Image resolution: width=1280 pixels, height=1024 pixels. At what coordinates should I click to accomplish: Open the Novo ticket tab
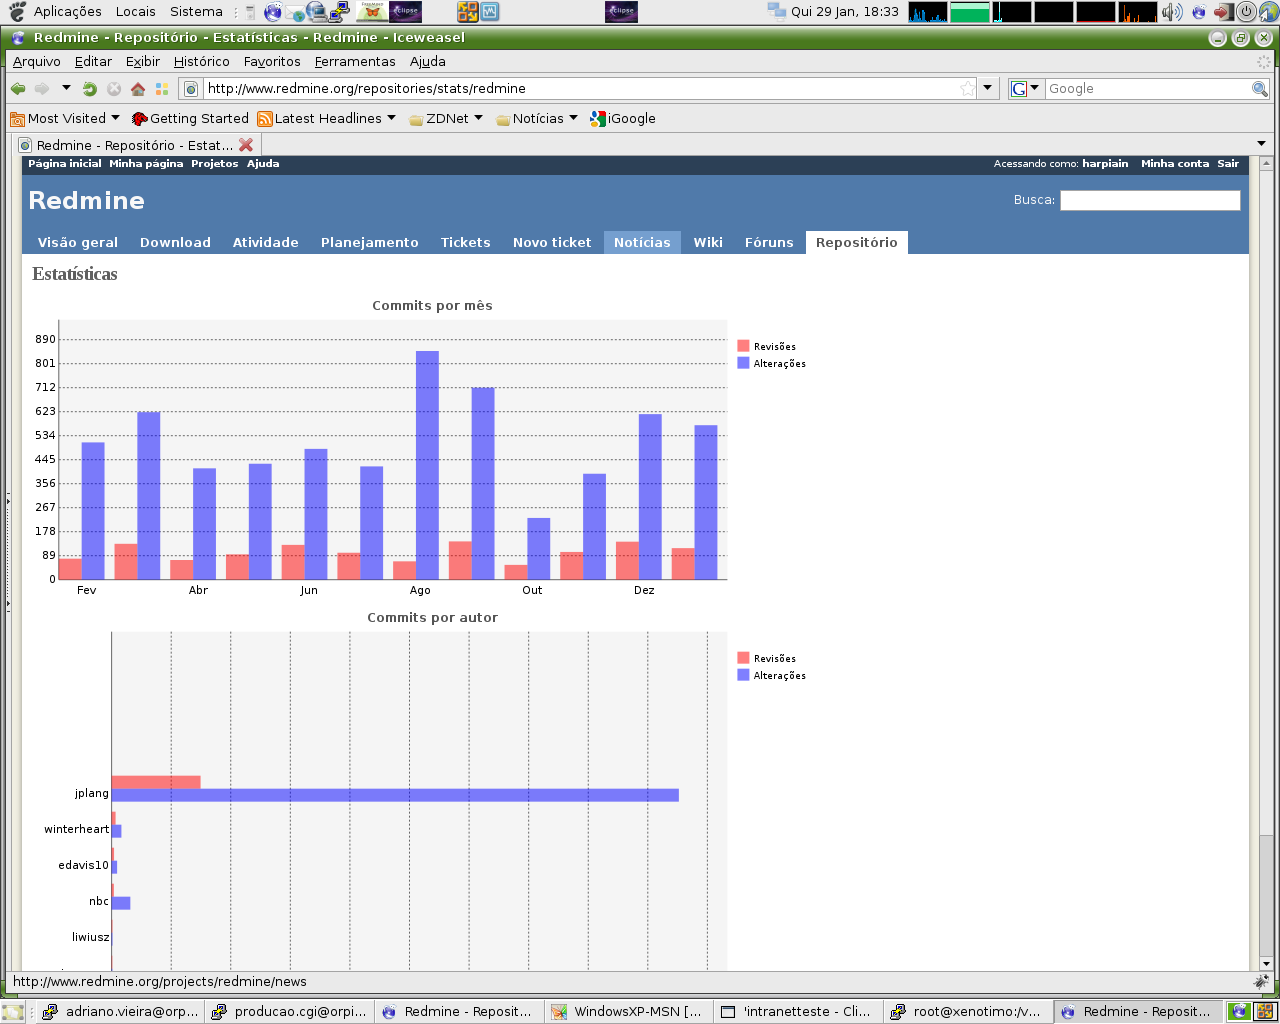pyautogui.click(x=552, y=242)
